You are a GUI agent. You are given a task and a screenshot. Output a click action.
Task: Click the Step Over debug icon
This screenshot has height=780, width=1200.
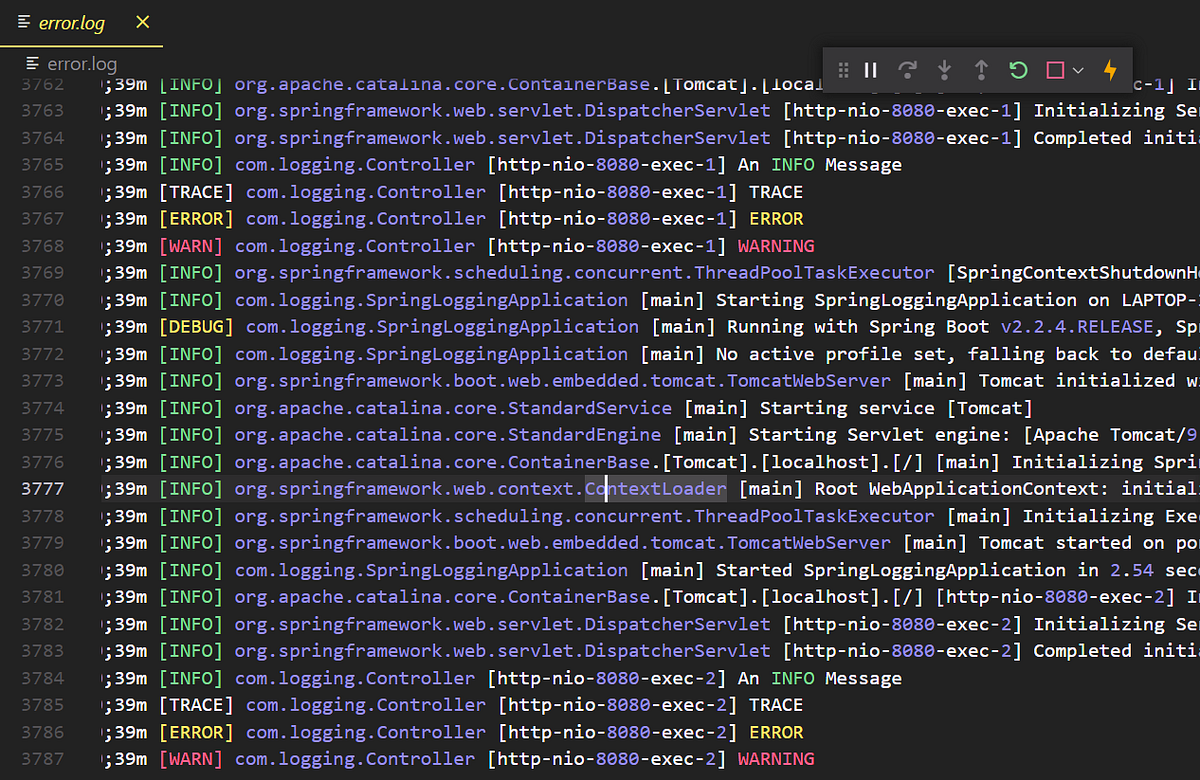pyautogui.click(x=908, y=70)
